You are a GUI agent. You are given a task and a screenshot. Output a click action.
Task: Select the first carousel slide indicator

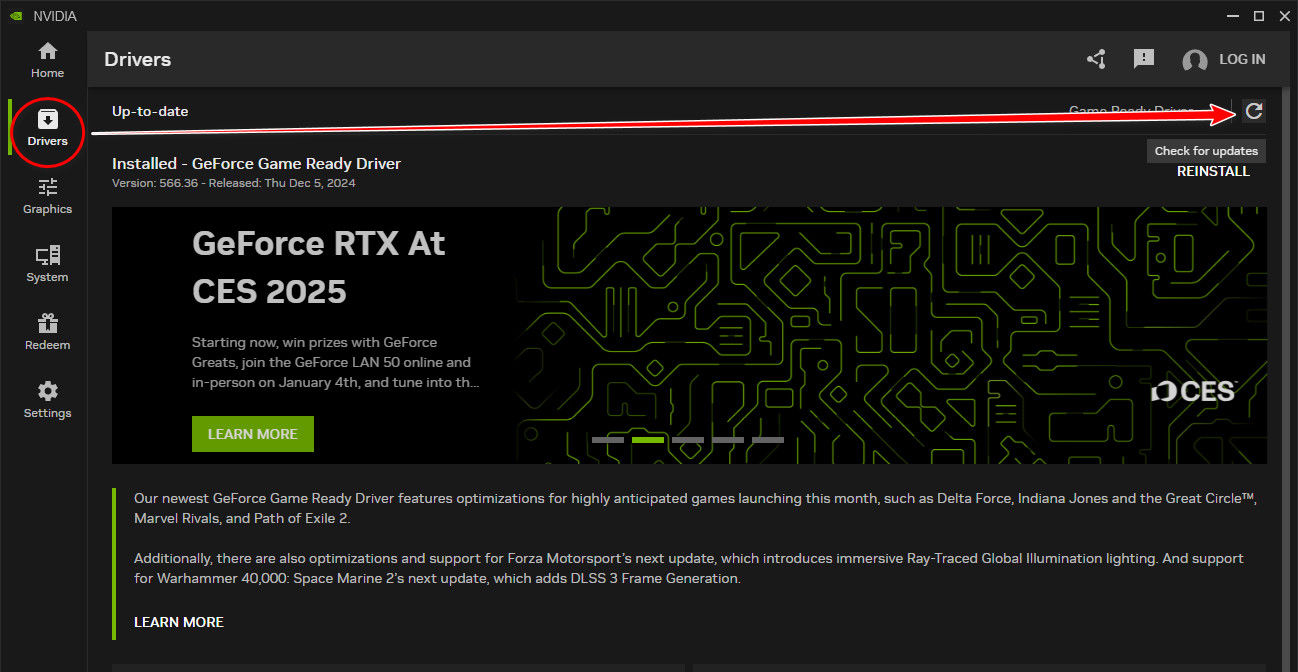[608, 440]
